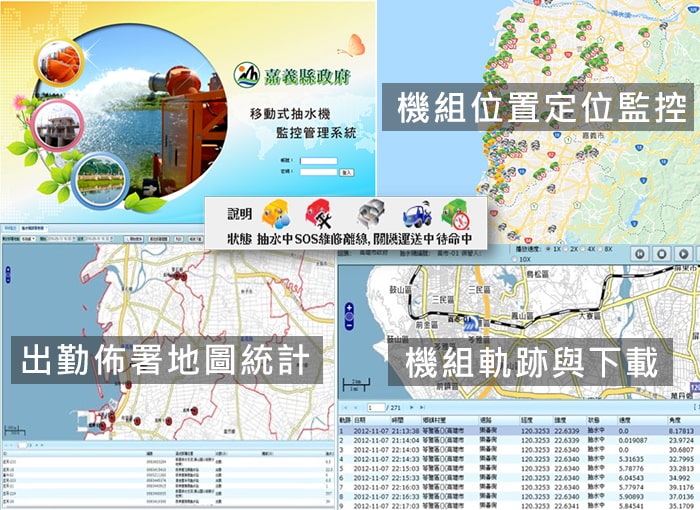Image resolution: width=700 pixels, height=510 pixels.
Task: Go to next page of track records
Action: coord(412,407)
